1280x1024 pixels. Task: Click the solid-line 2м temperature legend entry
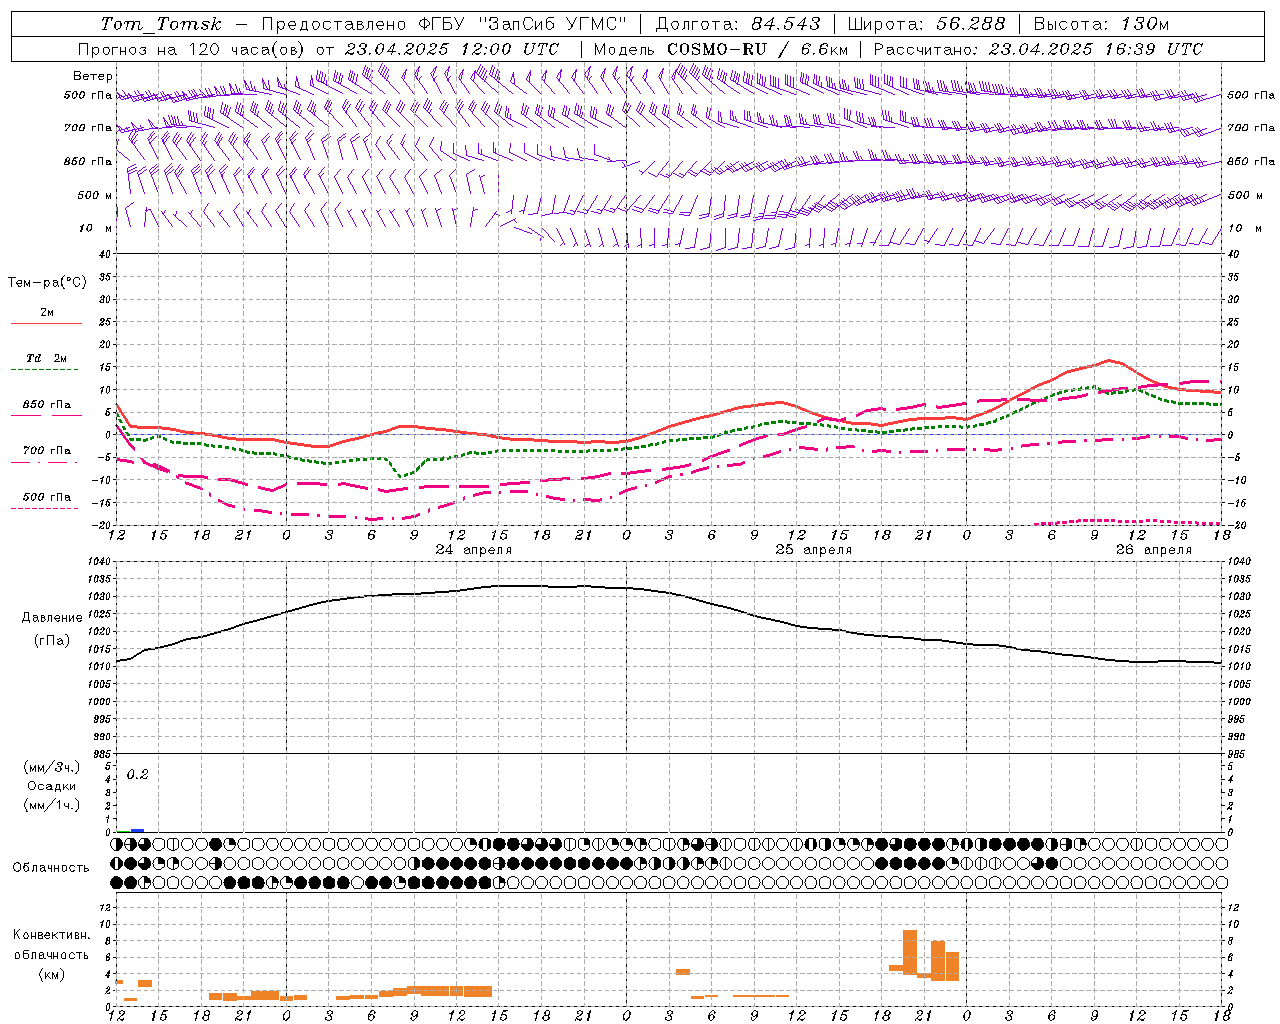pyautogui.click(x=47, y=313)
